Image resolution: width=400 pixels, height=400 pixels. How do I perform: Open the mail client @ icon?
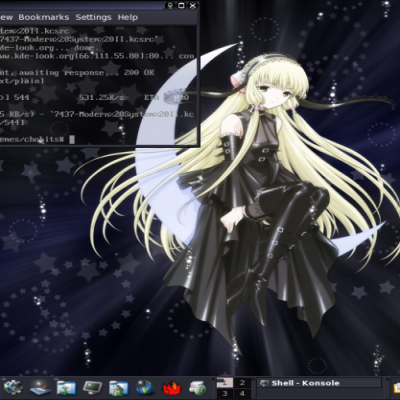[198, 388]
